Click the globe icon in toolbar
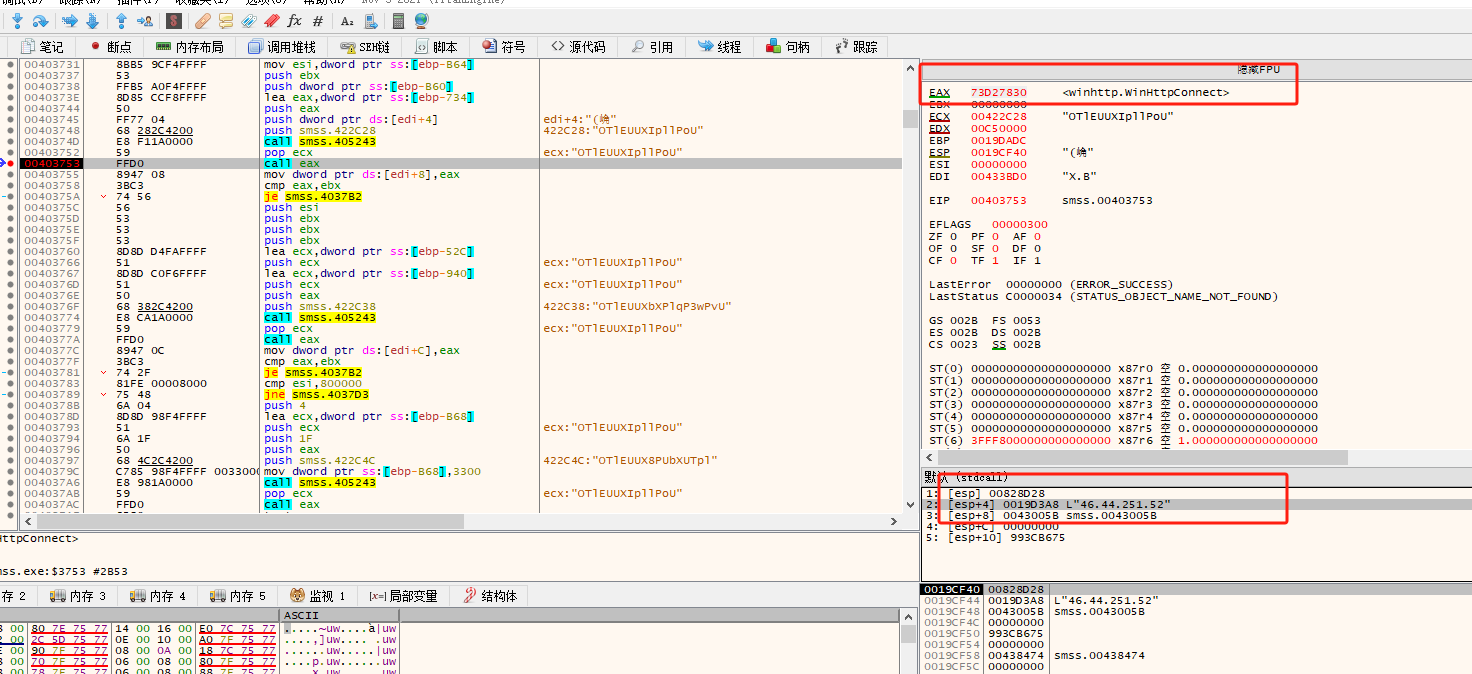The width and height of the screenshot is (1472, 674). [420, 20]
